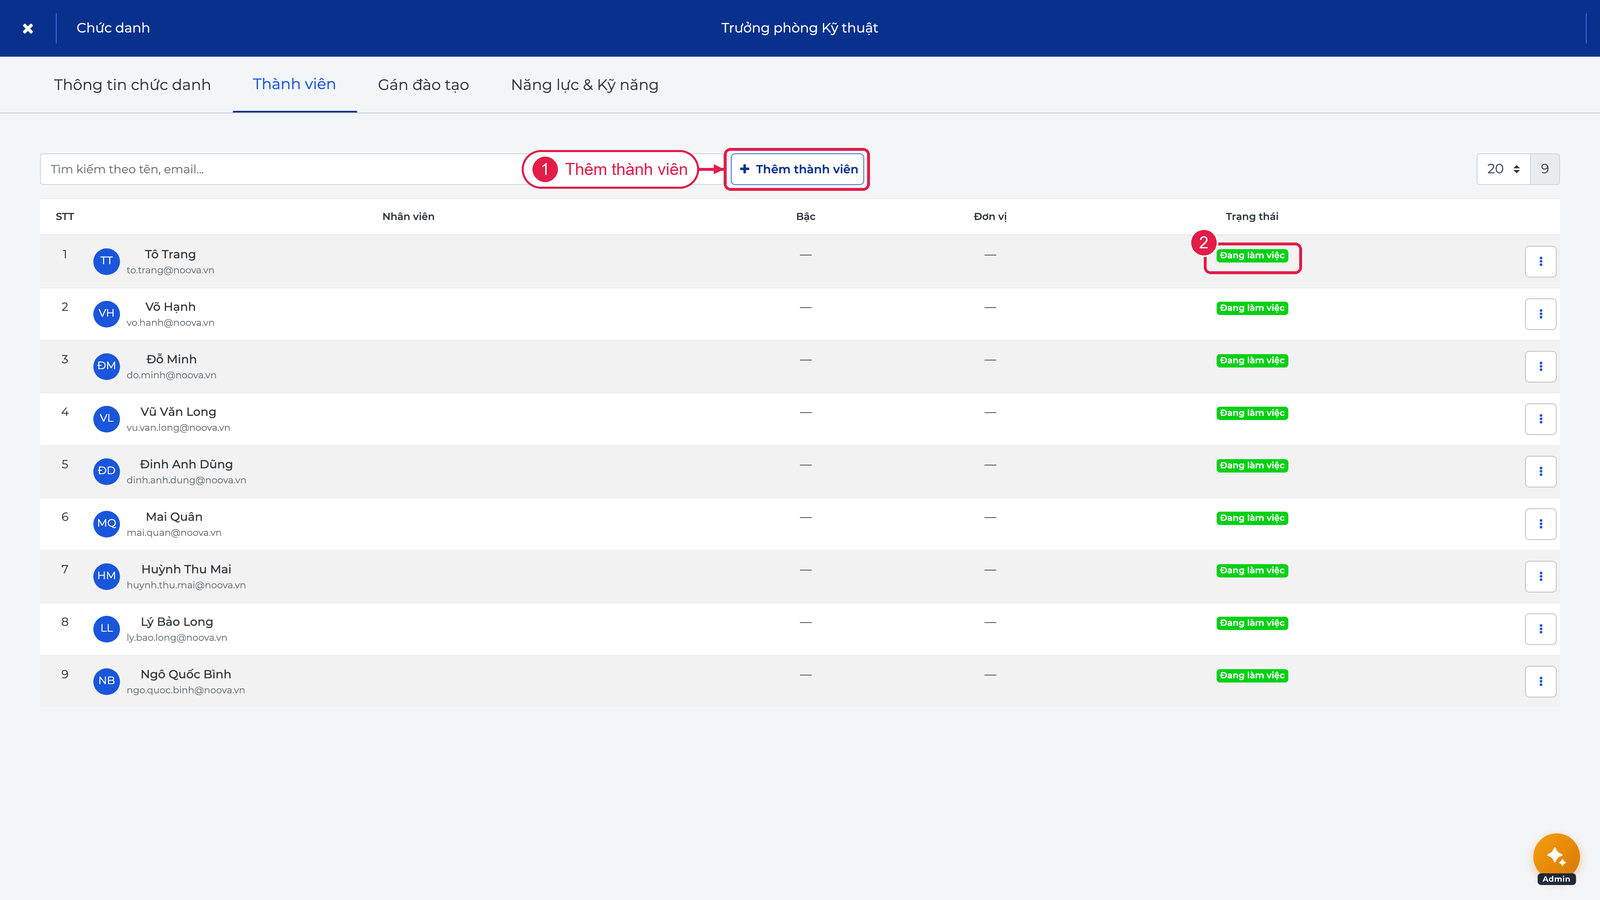Open the three-dot menu for Lý Bảo Long
This screenshot has width=1600, height=900.
tap(1540, 629)
